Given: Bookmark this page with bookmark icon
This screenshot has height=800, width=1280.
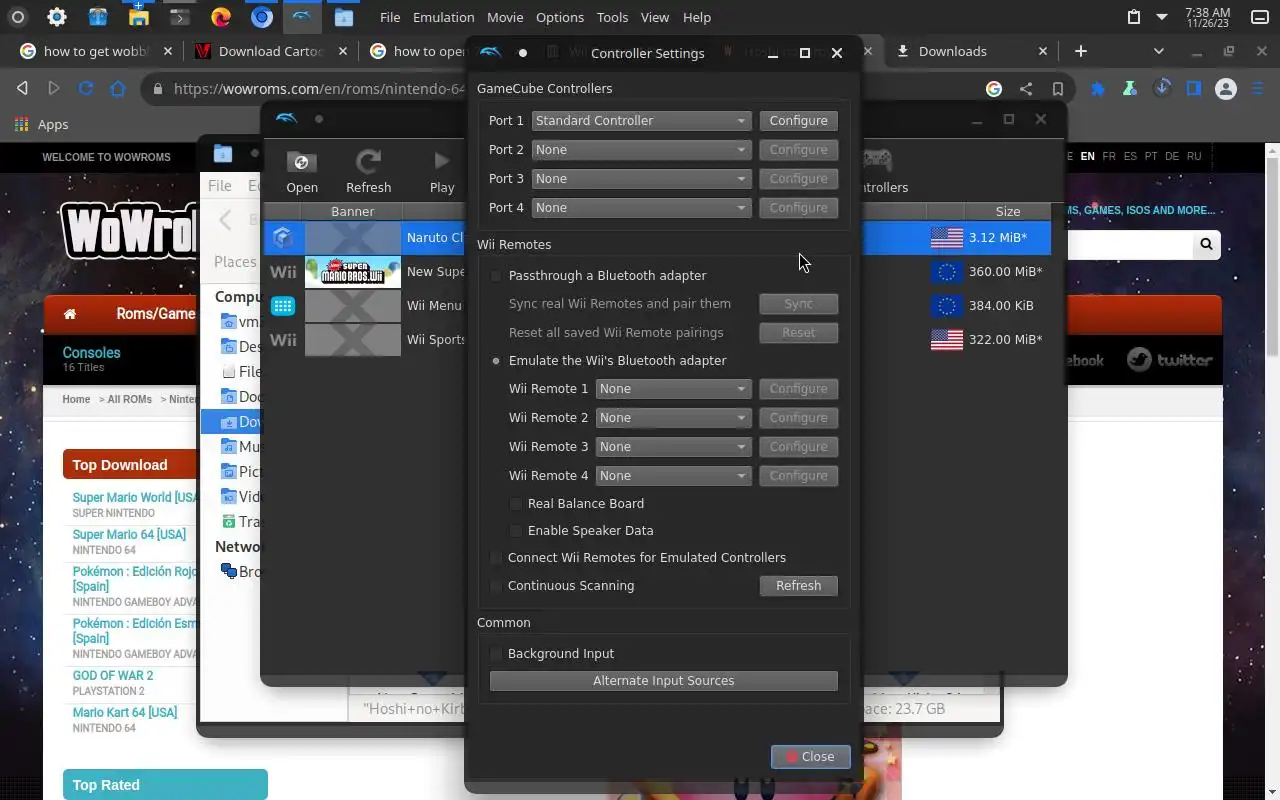Looking at the screenshot, I should (1058, 88).
